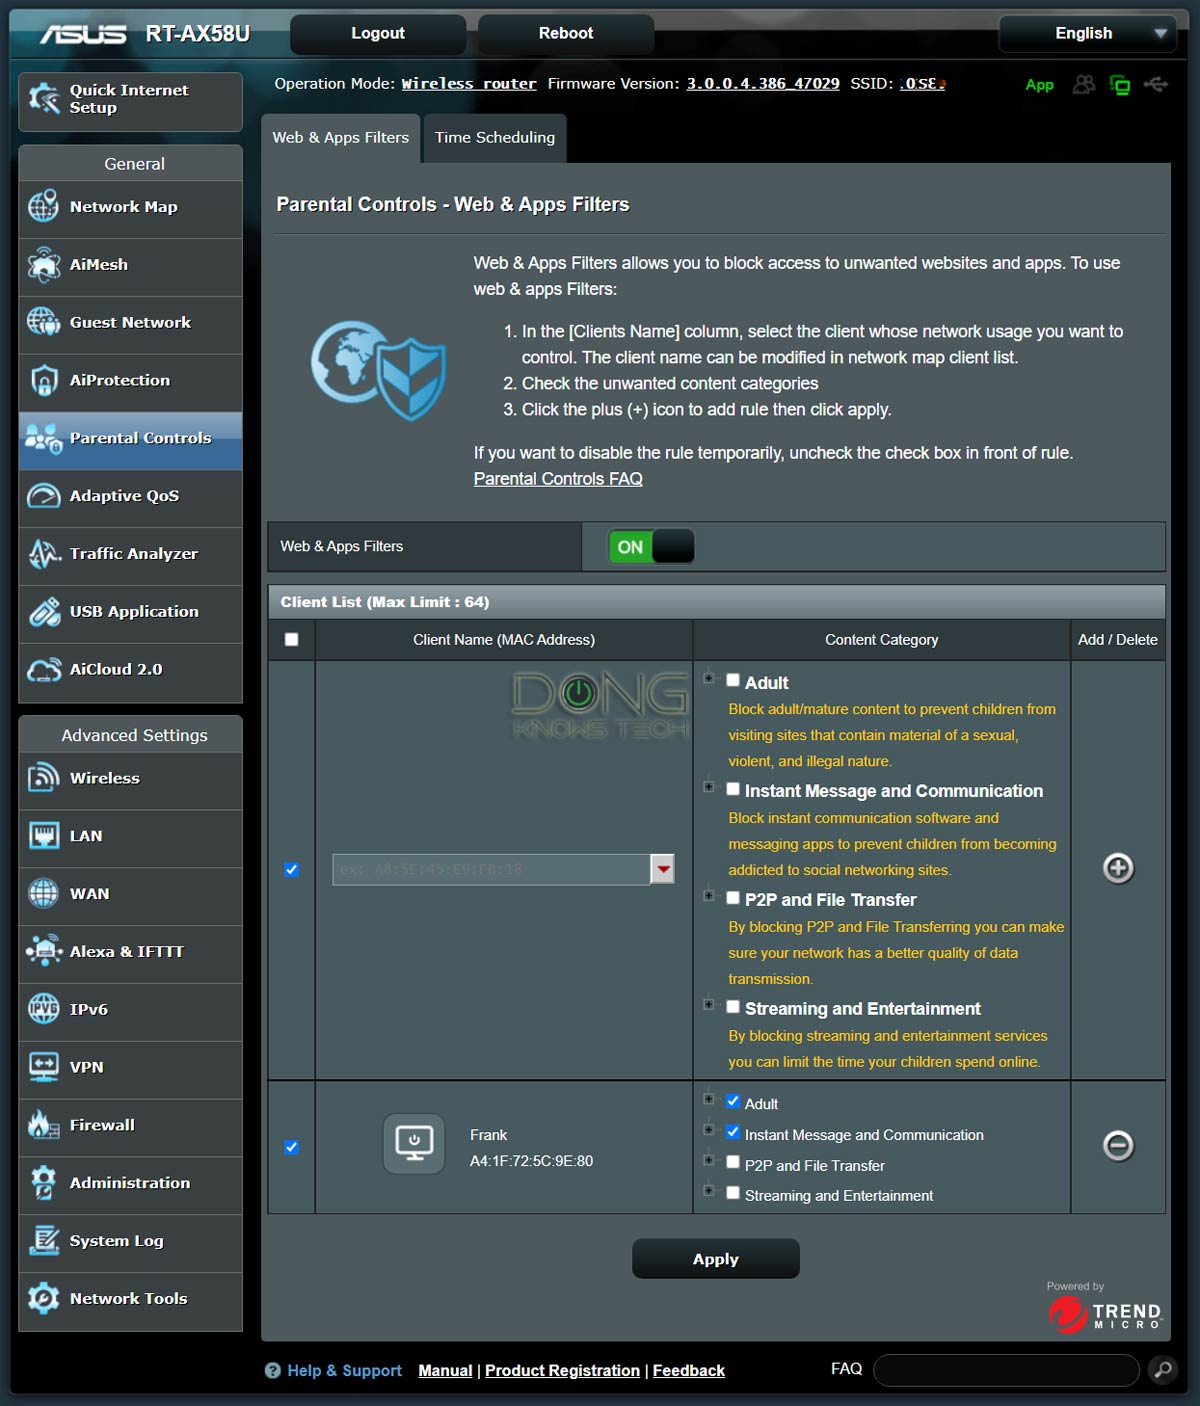The height and width of the screenshot is (1406, 1200).
Task: Click the FAQ search input field
Action: coord(1005,1369)
